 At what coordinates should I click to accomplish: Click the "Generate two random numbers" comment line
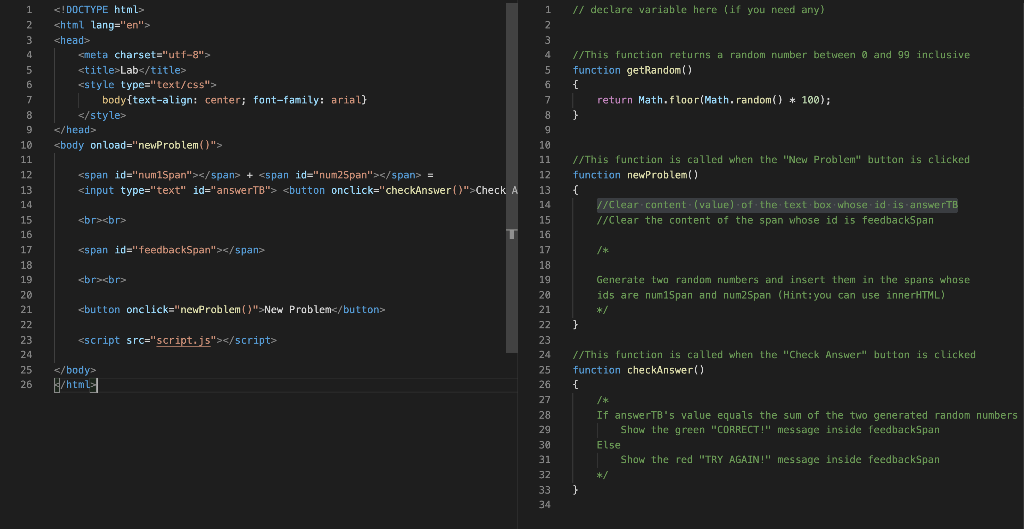click(x=783, y=280)
